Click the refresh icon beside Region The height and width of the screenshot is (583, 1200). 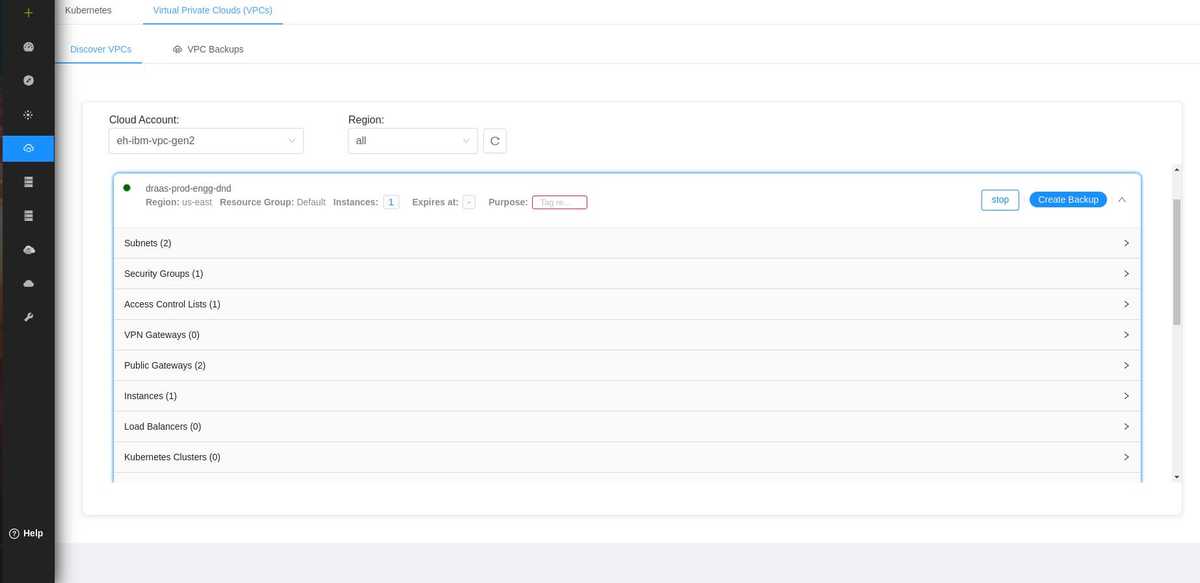pyautogui.click(x=495, y=141)
